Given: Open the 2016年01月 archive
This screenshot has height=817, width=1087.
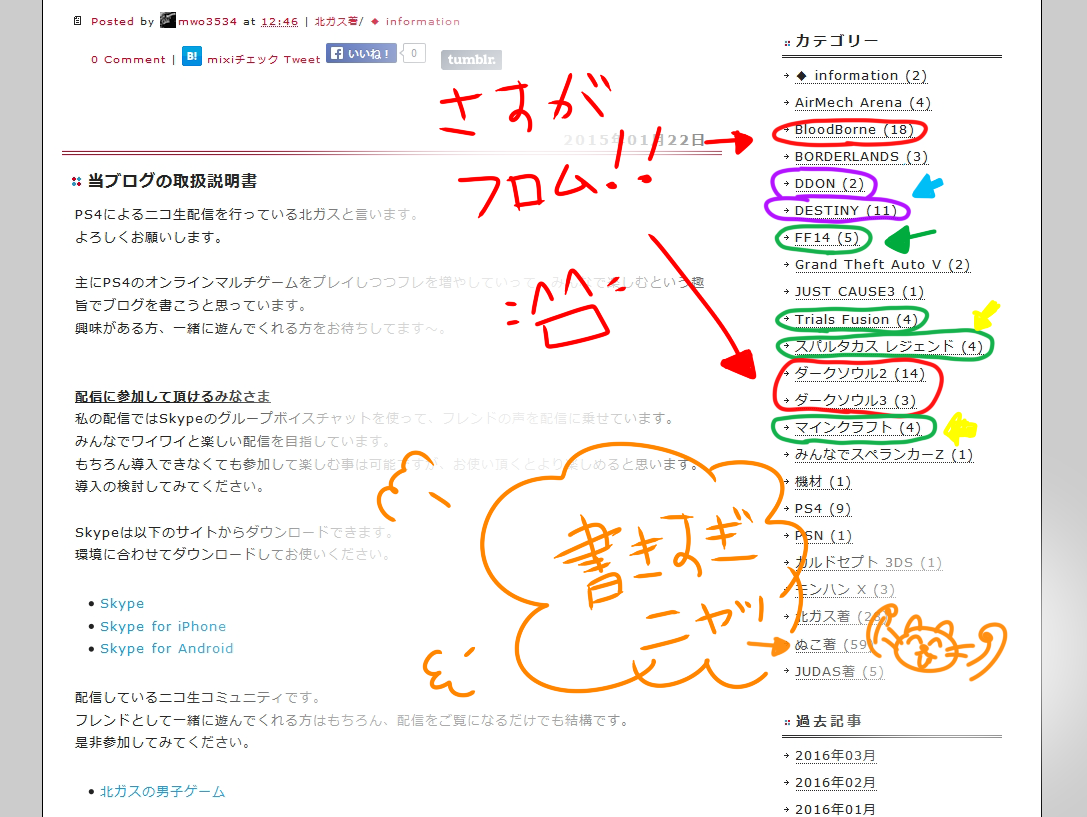Looking at the screenshot, I should coord(835,809).
